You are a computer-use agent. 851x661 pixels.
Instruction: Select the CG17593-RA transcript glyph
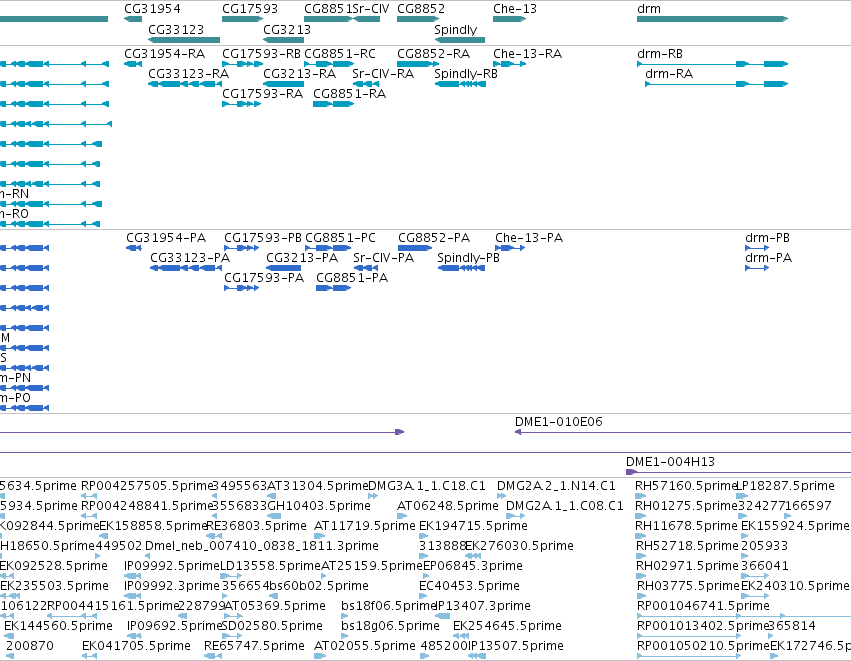242,104
